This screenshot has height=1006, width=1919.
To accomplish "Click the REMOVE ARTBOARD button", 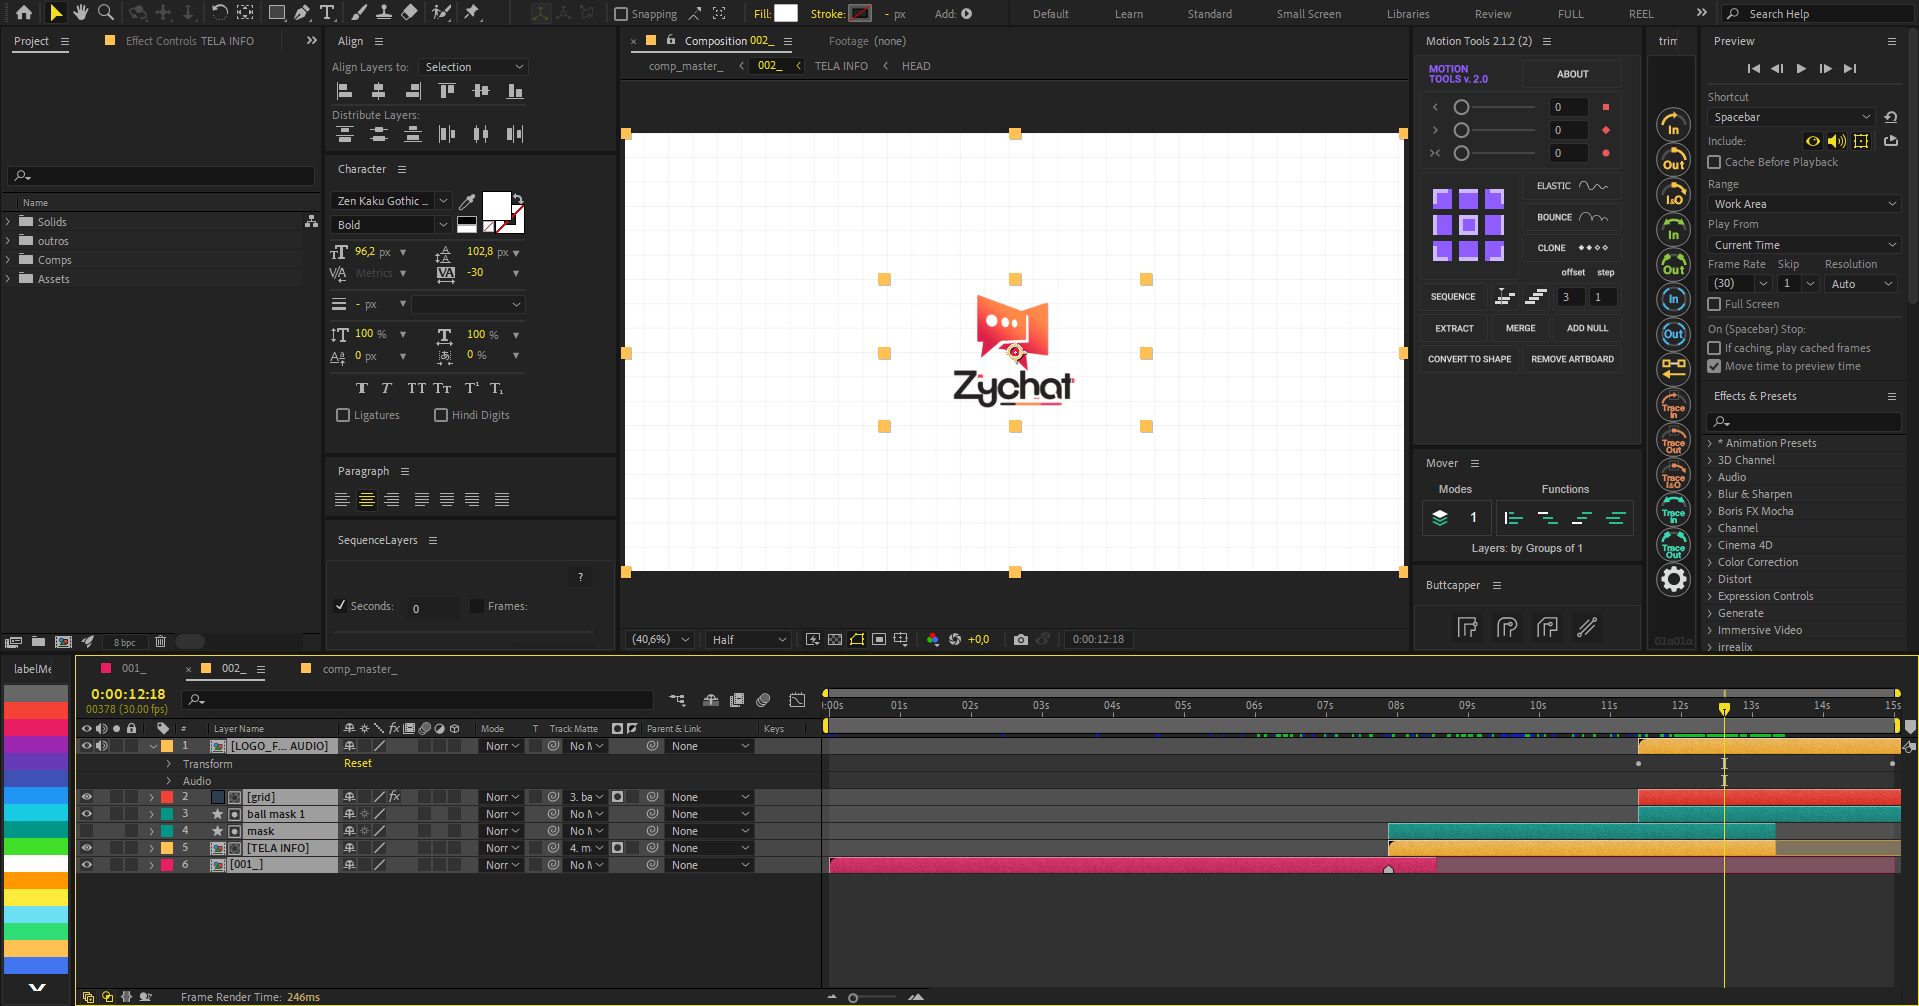I will tap(1572, 359).
